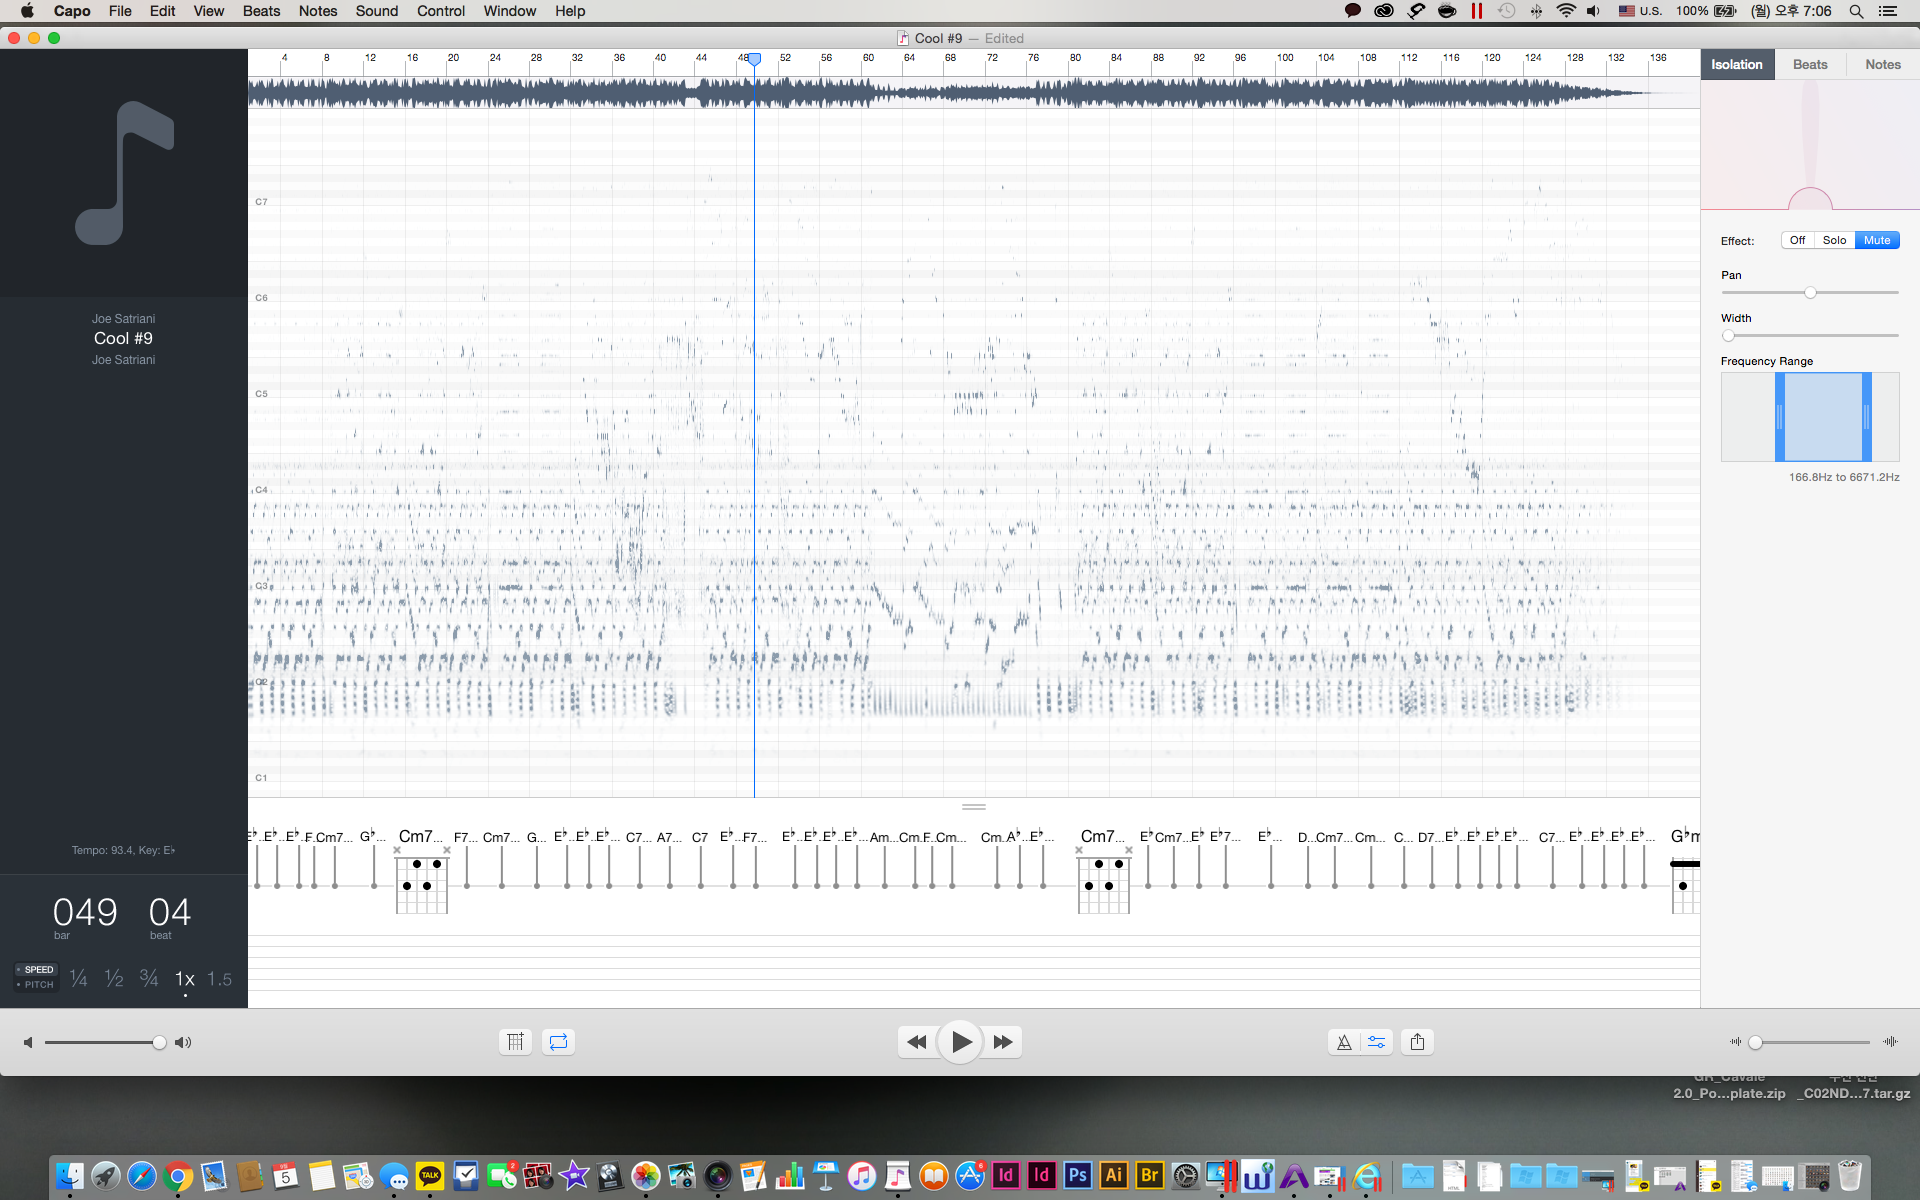The width and height of the screenshot is (1920, 1200).
Task: Fast-forward with the forward button
Action: pos(1003,1042)
